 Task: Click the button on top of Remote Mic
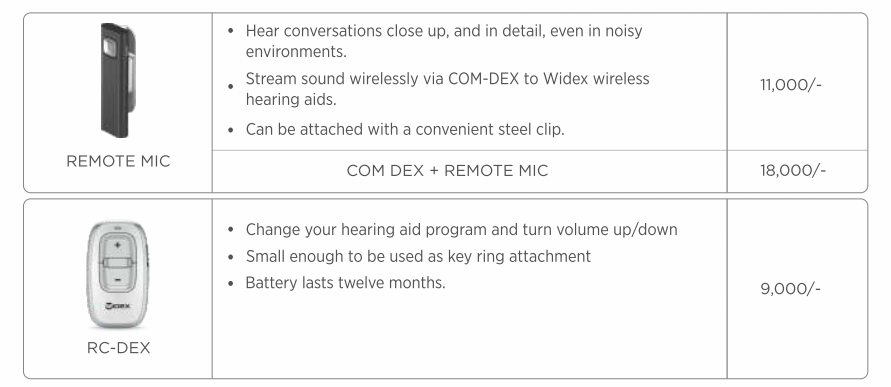pyautogui.click(x=110, y=48)
